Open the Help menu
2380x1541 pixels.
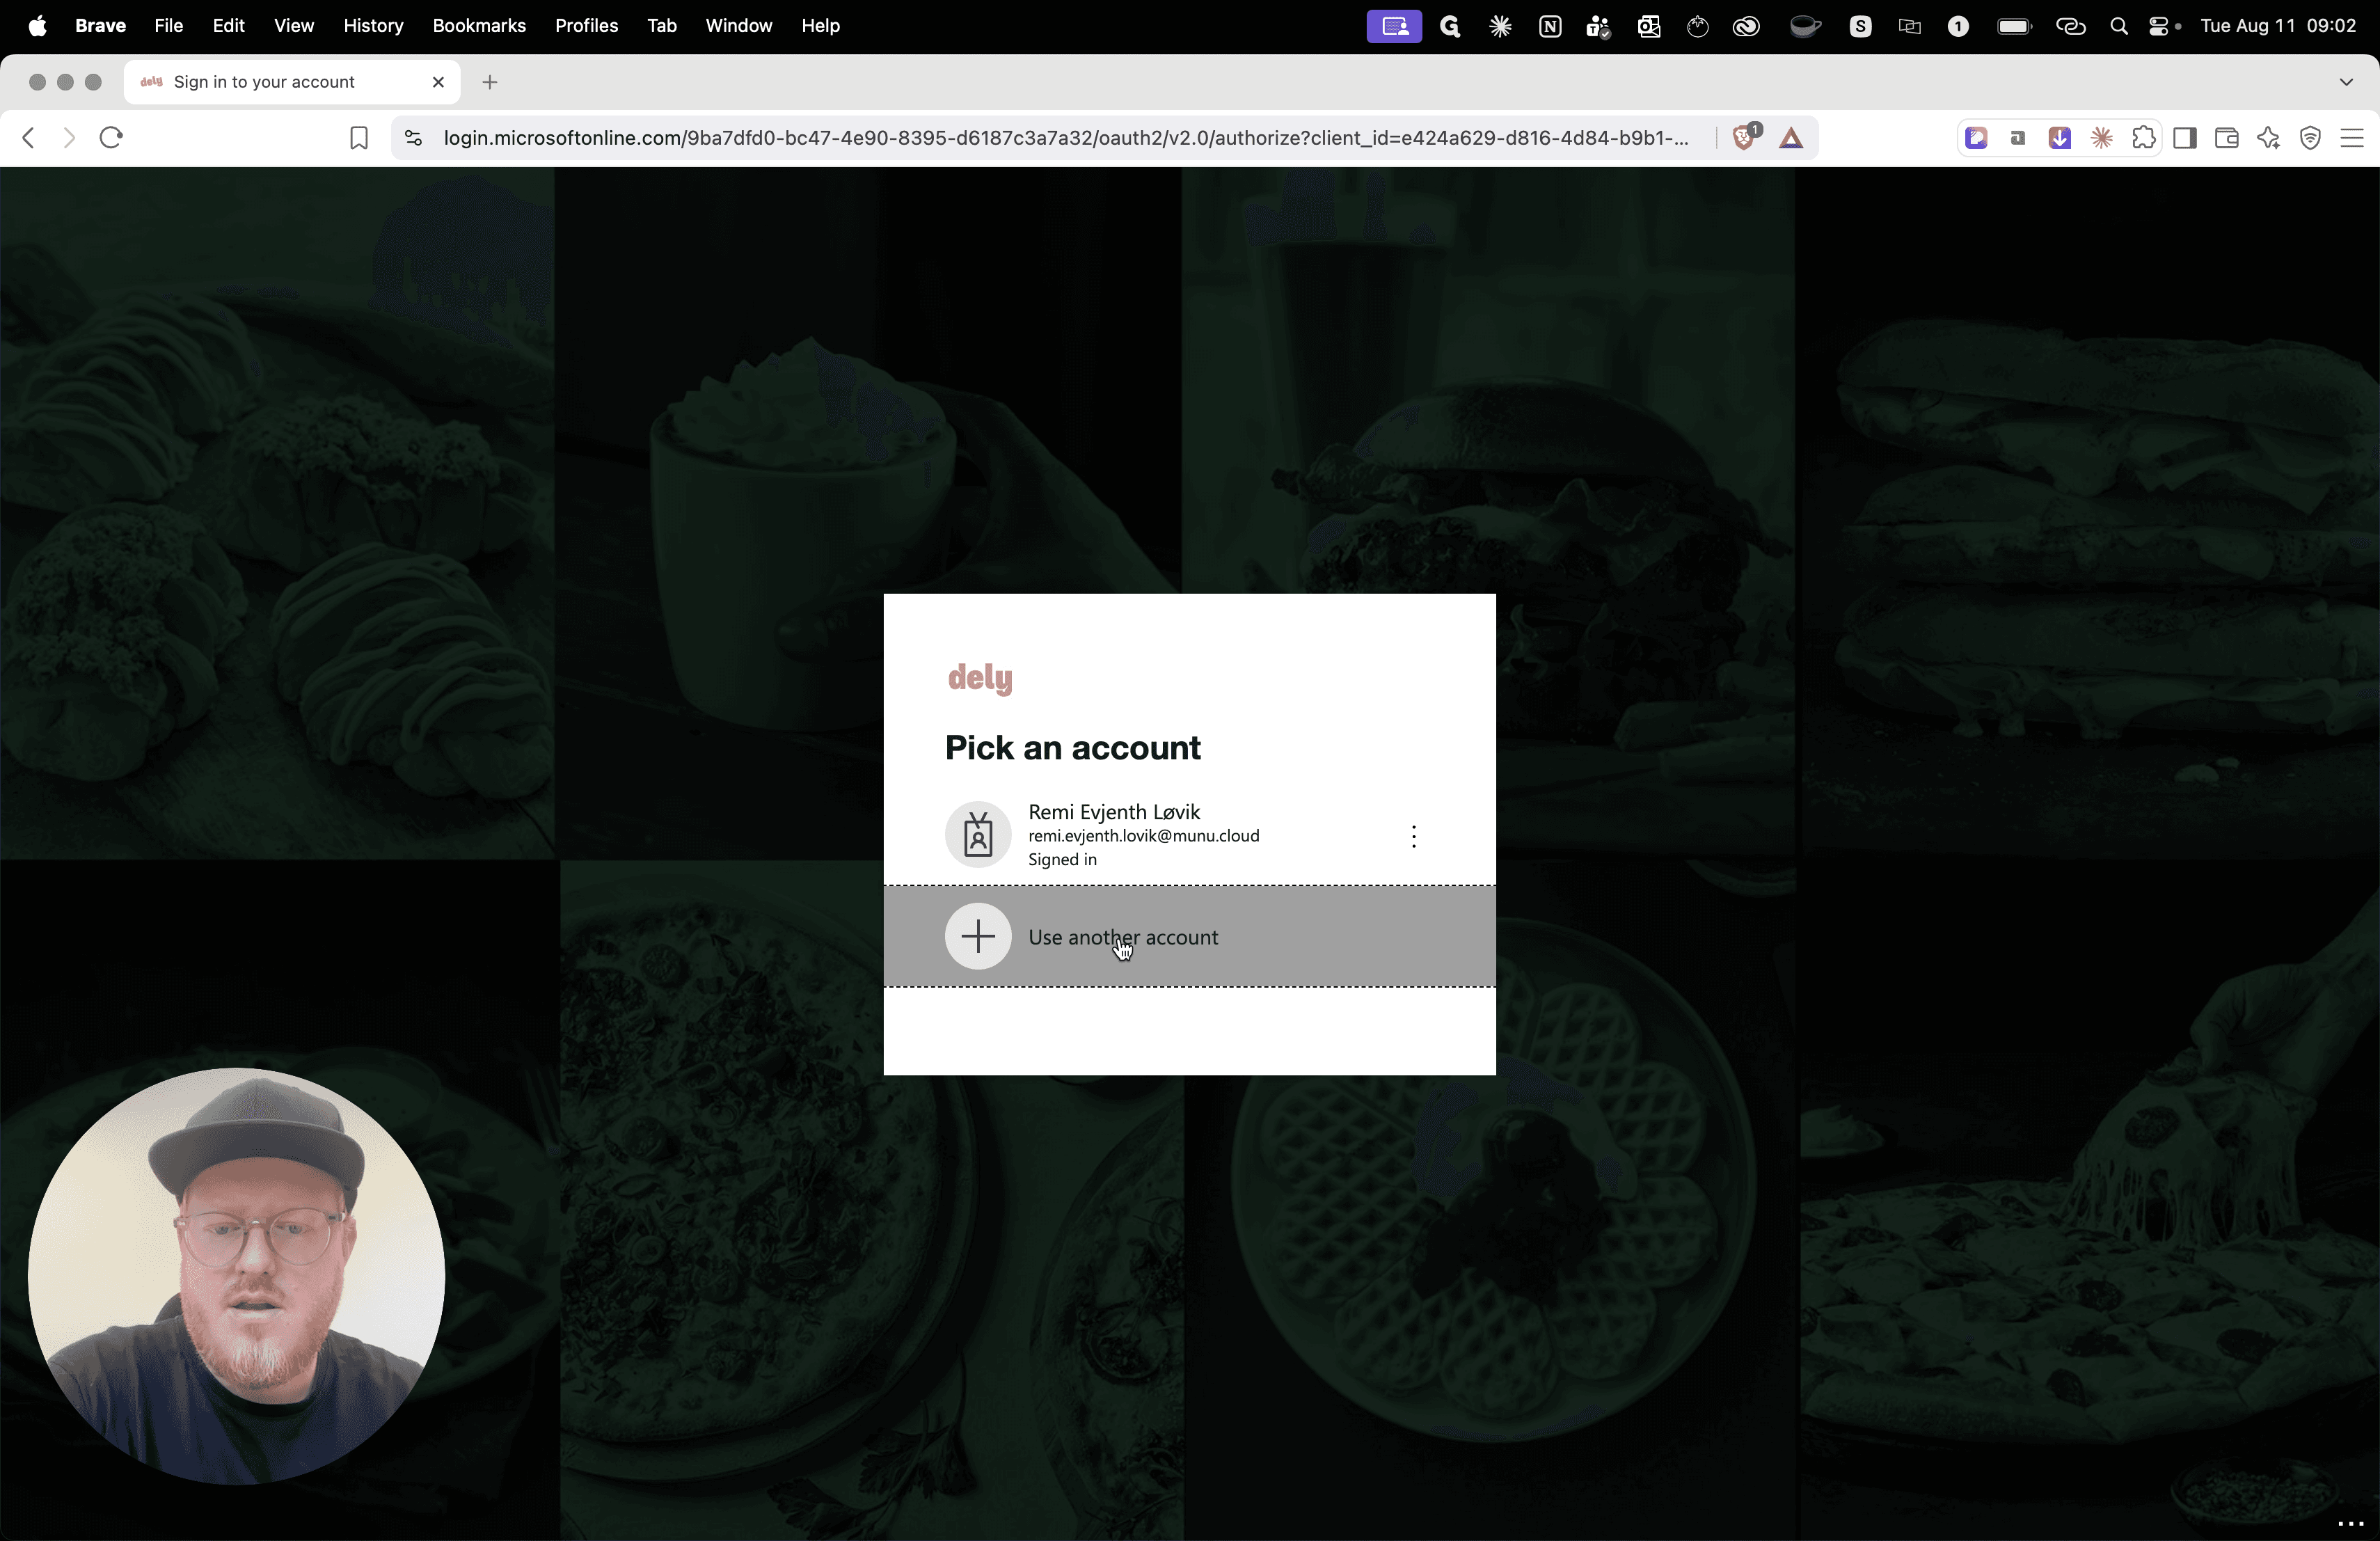[820, 26]
